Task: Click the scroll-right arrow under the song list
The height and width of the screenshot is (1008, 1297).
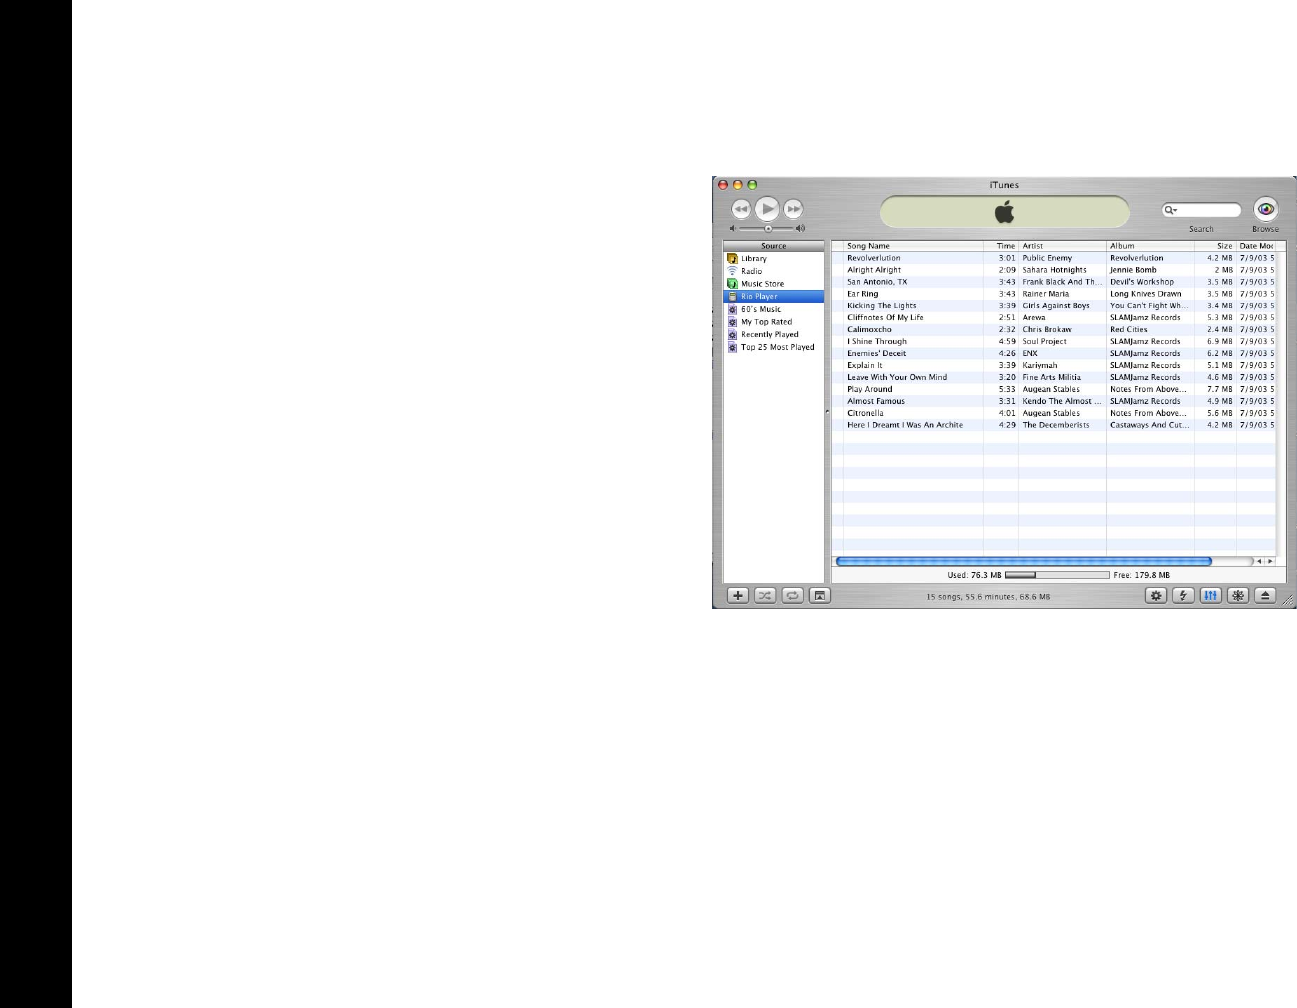Action: click(x=1270, y=562)
